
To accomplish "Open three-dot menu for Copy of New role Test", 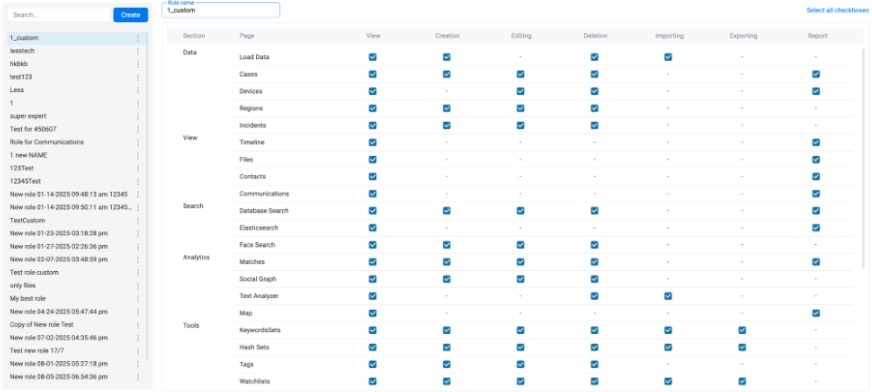I will click(x=138, y=325).
